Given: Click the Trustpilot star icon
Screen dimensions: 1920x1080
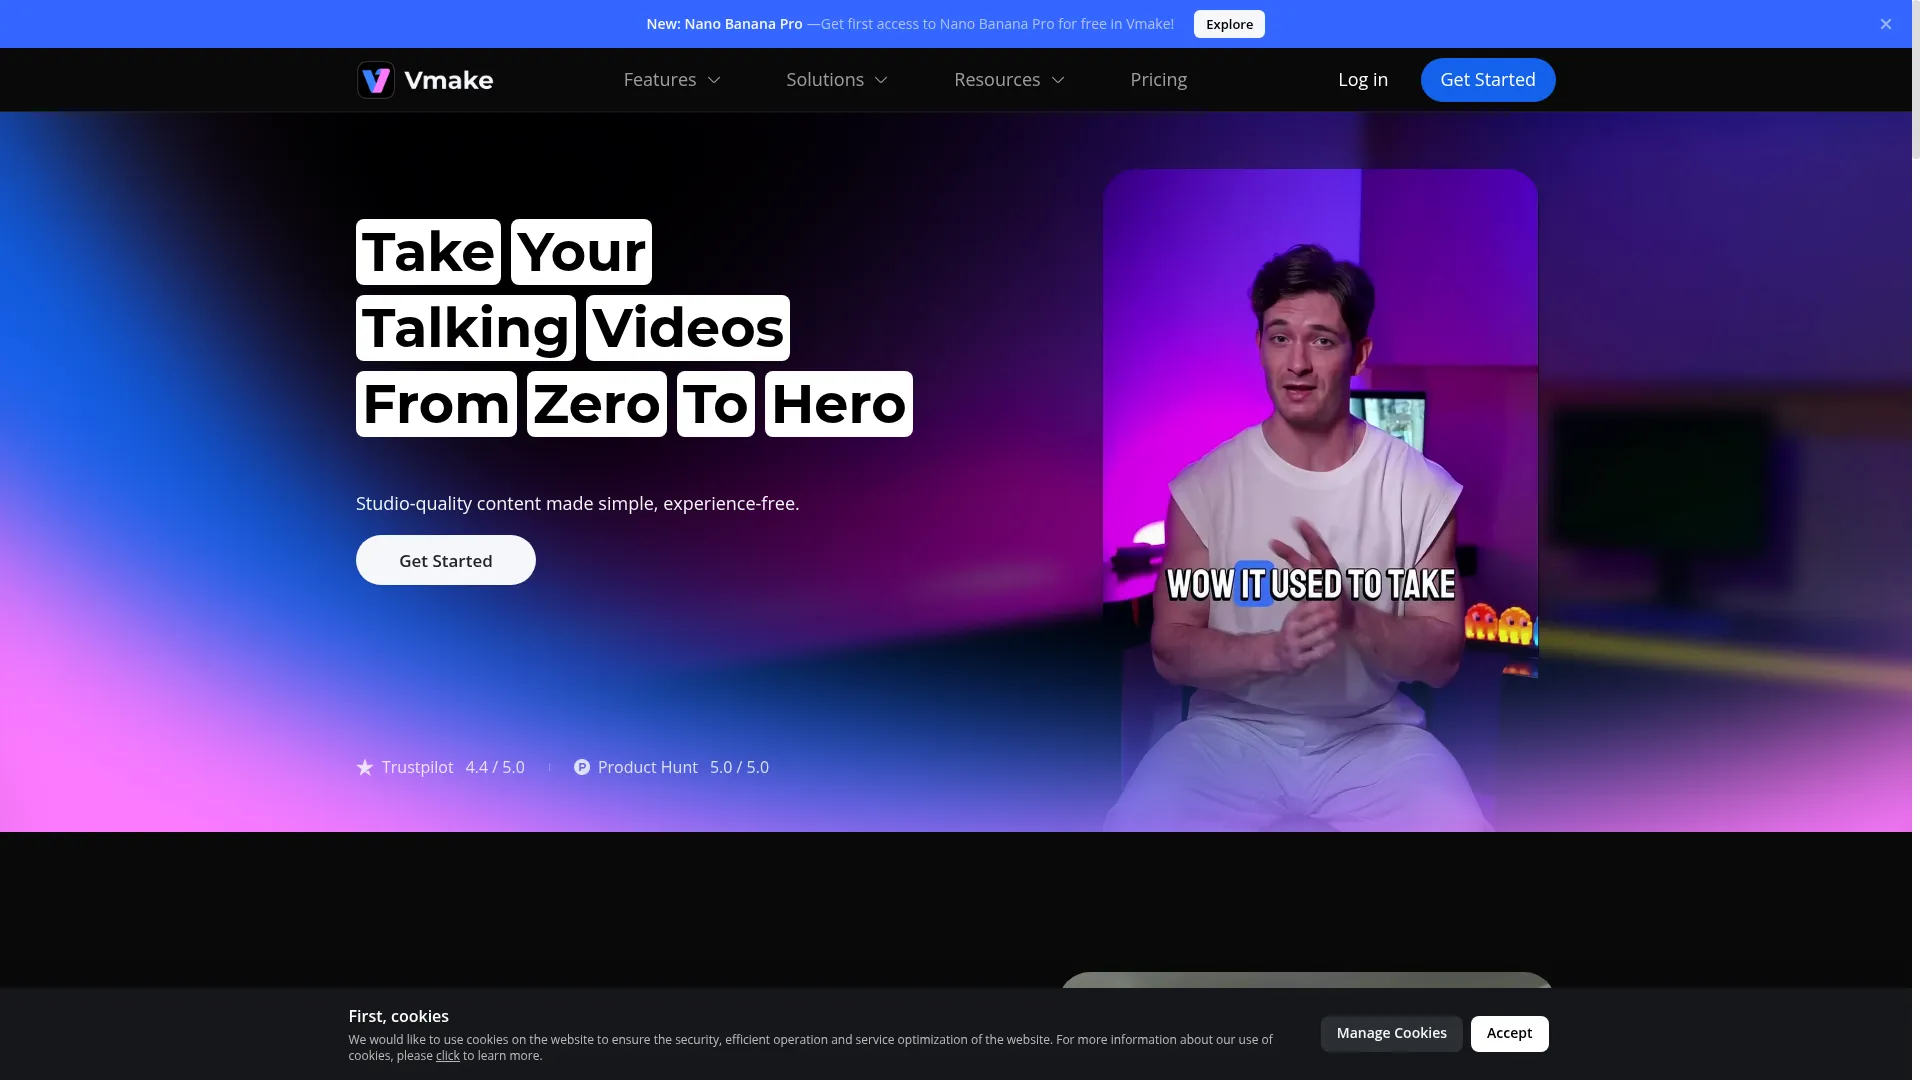Looking at the screenshot, I should [x=364, y=767].
